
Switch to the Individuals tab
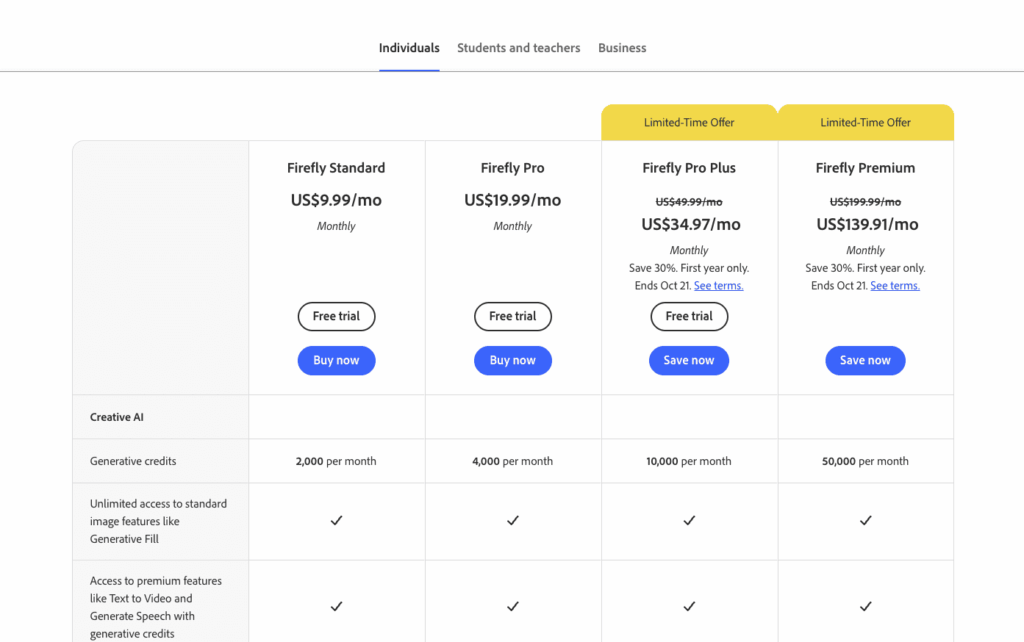click(x=409, y=48)
